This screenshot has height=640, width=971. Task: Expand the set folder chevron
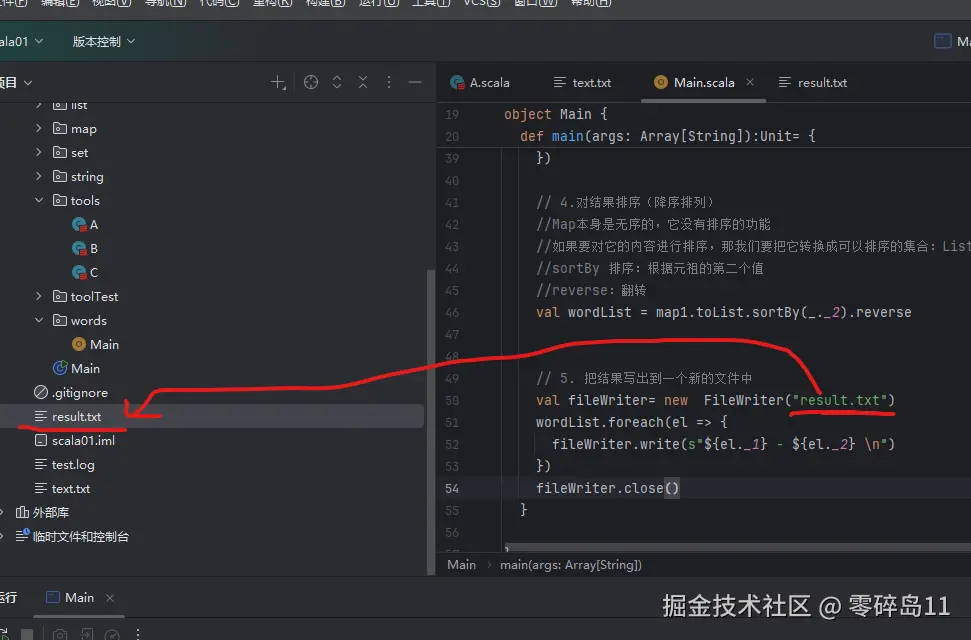tap(38, 152)
